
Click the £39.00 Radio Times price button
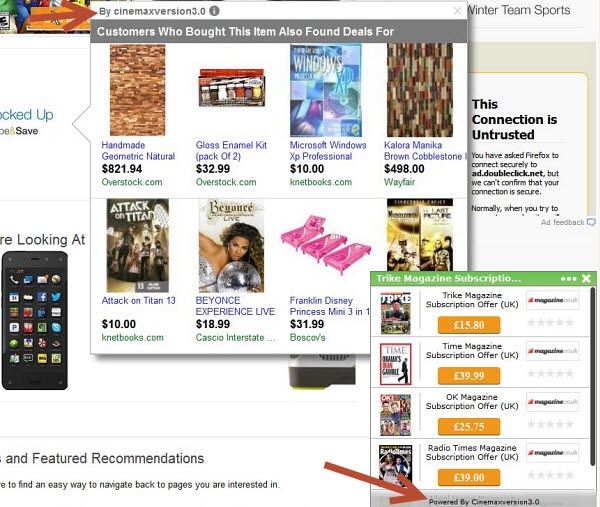(x=469, y=478)
